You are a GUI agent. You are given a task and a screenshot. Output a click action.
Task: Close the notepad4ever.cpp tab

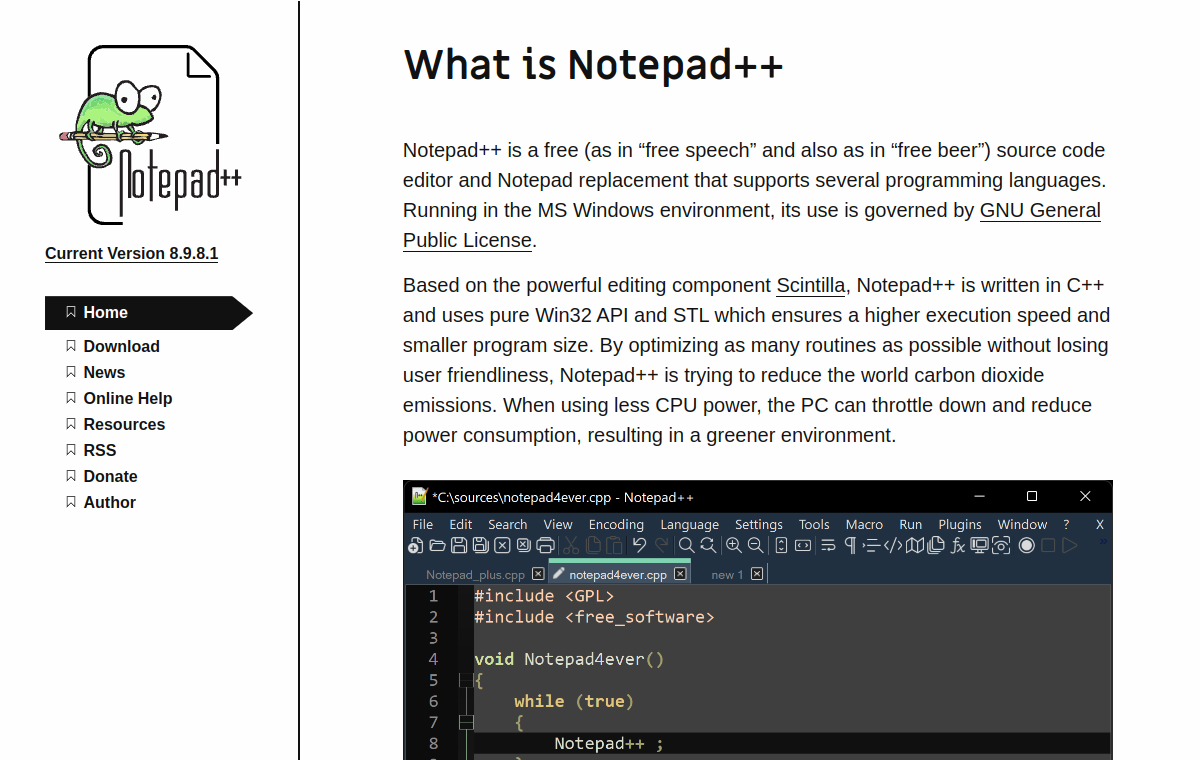[680, 574]
